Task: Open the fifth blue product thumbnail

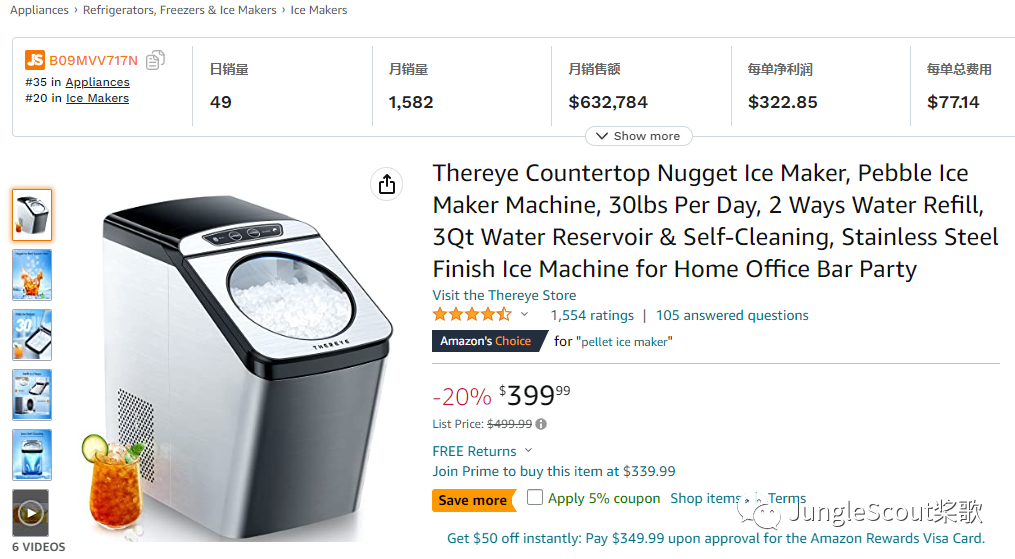Action: pyautogui.click(x=32, y=455)
